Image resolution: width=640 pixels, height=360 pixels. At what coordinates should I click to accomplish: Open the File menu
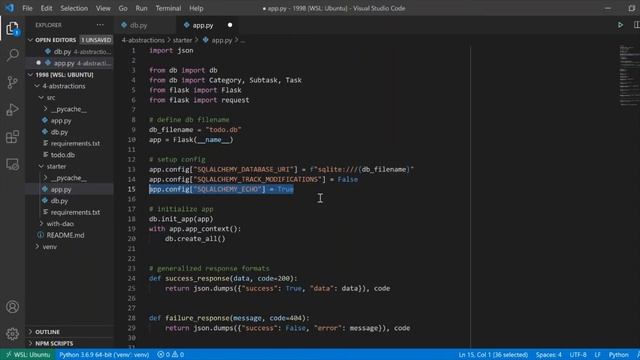[27, 8]
